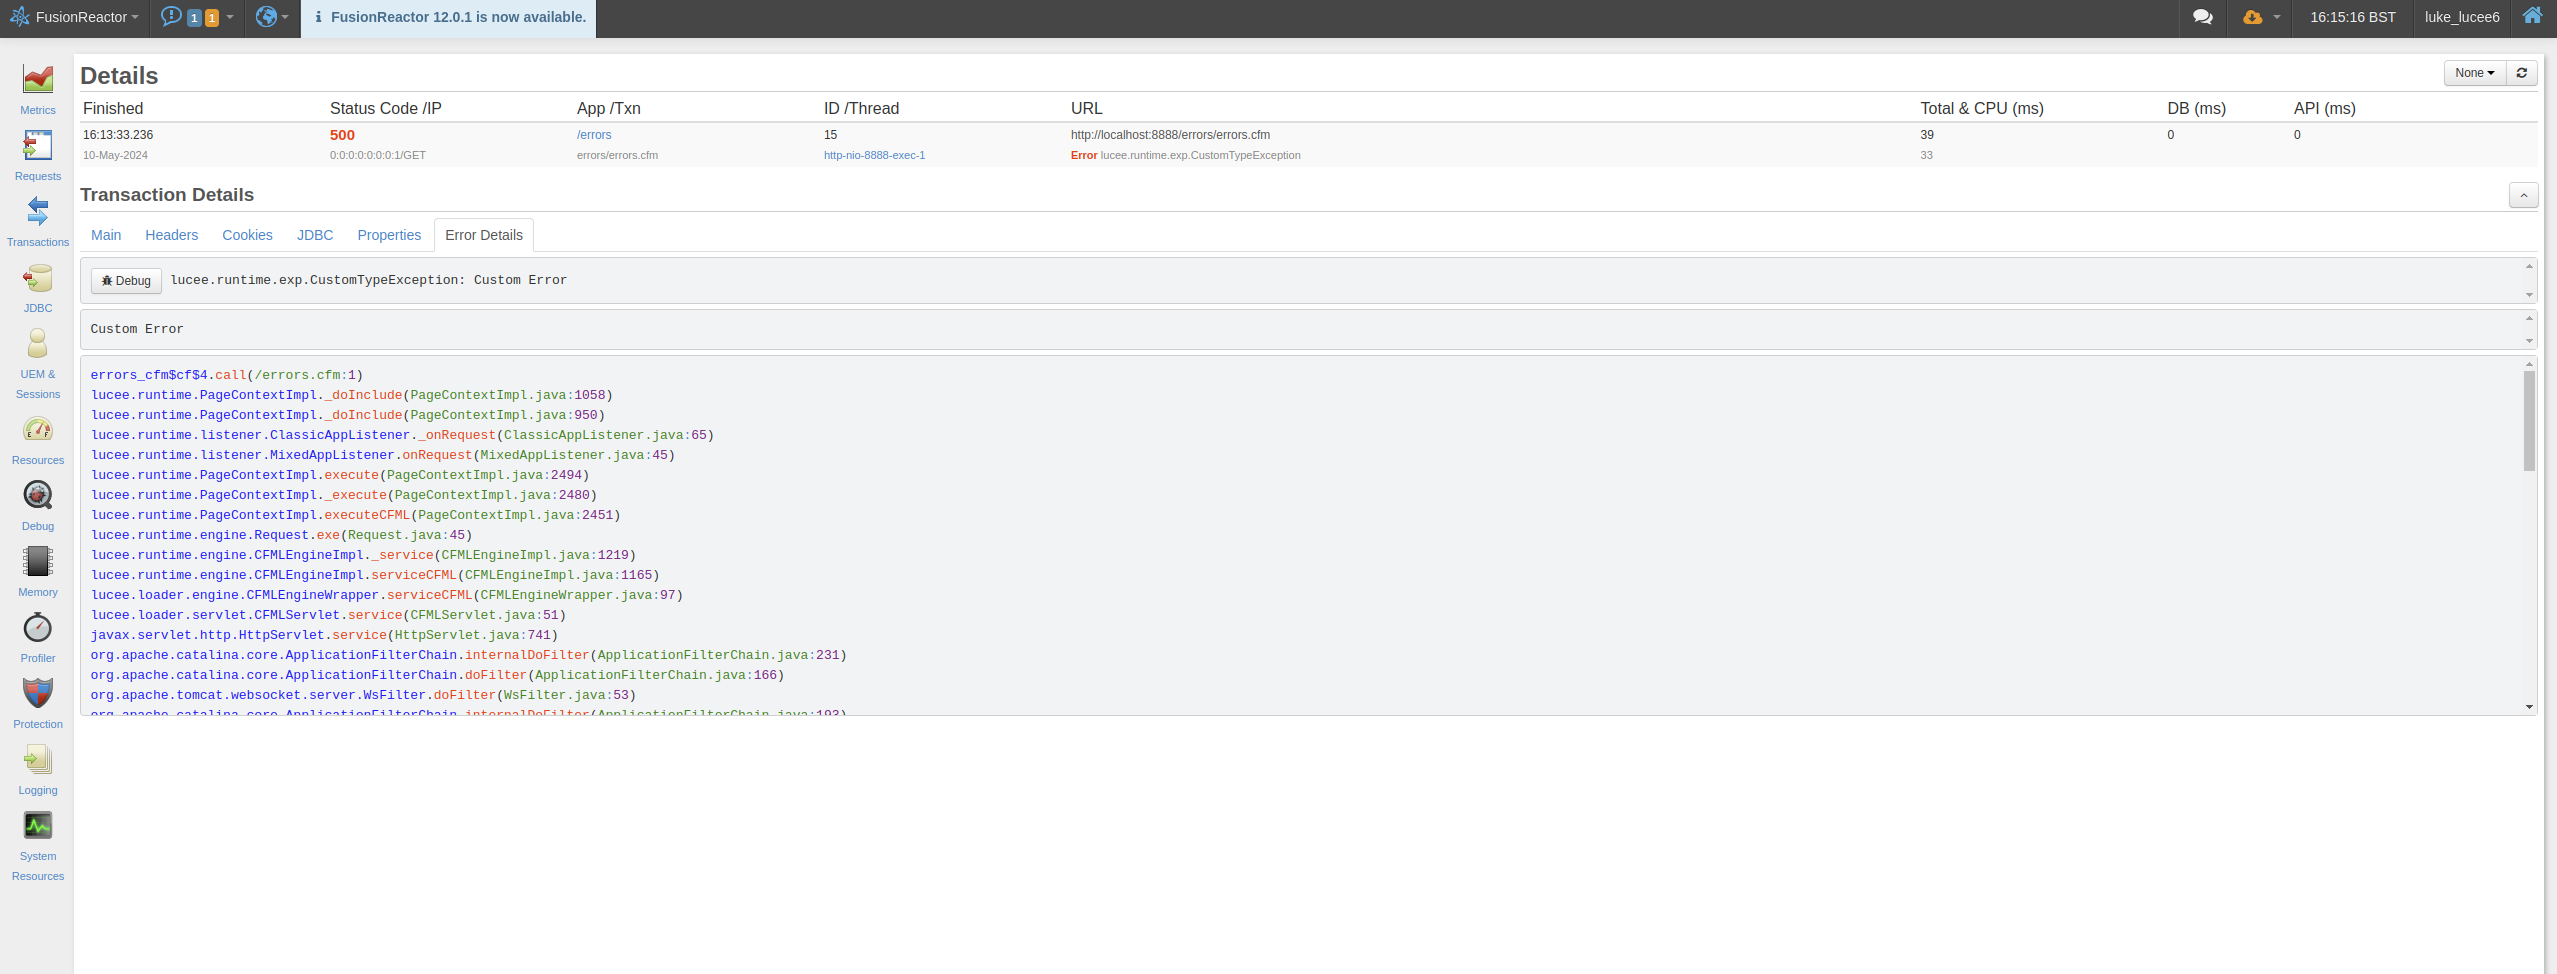Open the Protection shield sidebar icon
2557x974 pixels.
38,693
